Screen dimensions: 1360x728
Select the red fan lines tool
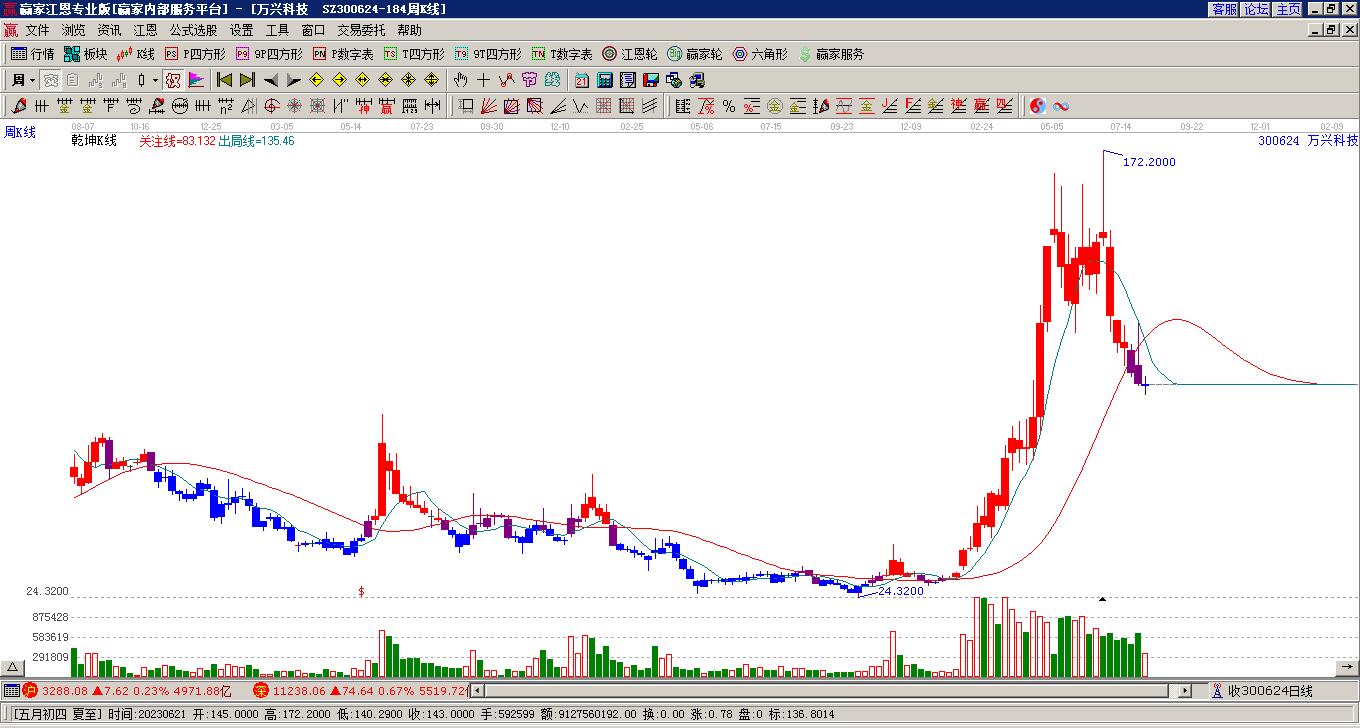click(x=489, y=106)
